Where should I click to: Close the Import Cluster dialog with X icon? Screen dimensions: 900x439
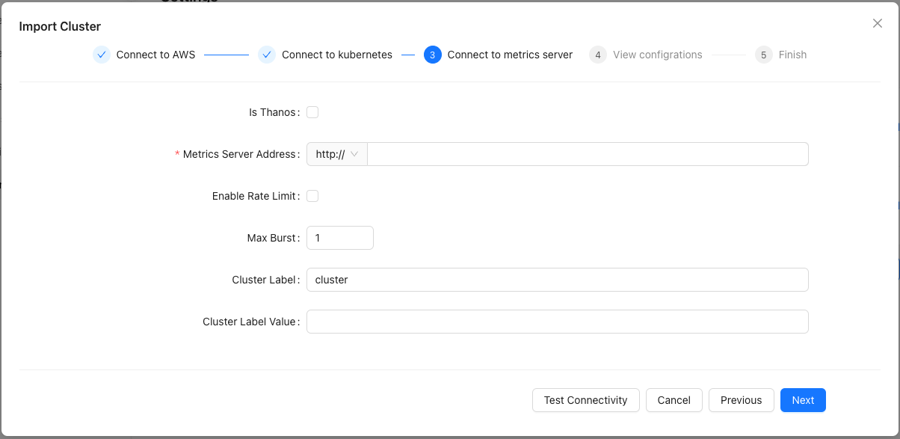tap(877, 24)
